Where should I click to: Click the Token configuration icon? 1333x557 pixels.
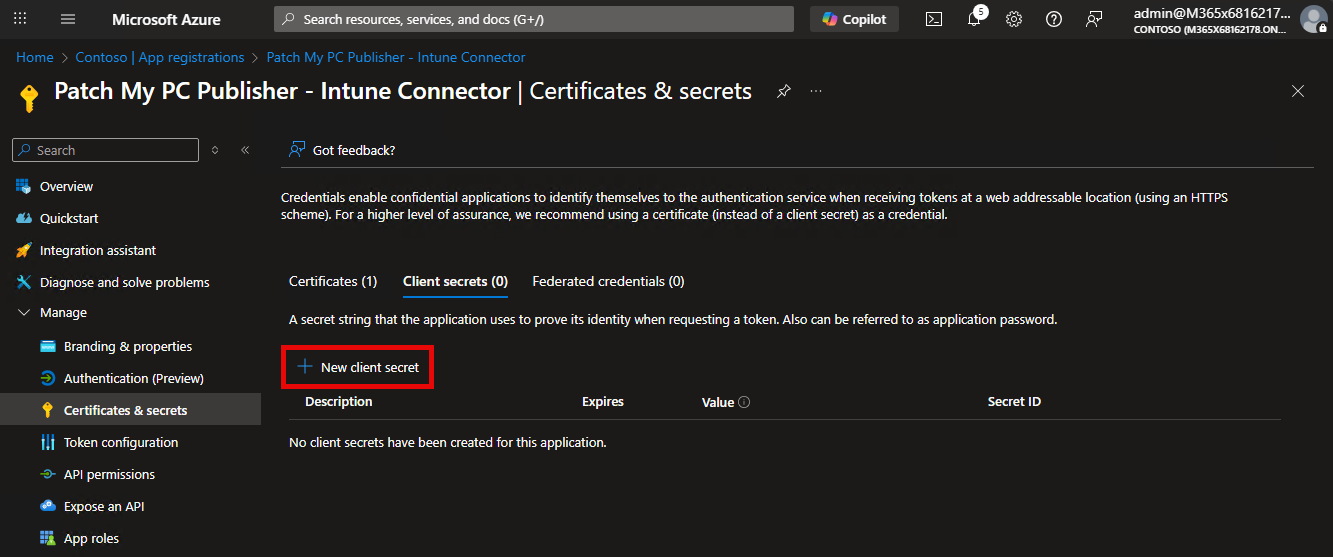(47, 442)
